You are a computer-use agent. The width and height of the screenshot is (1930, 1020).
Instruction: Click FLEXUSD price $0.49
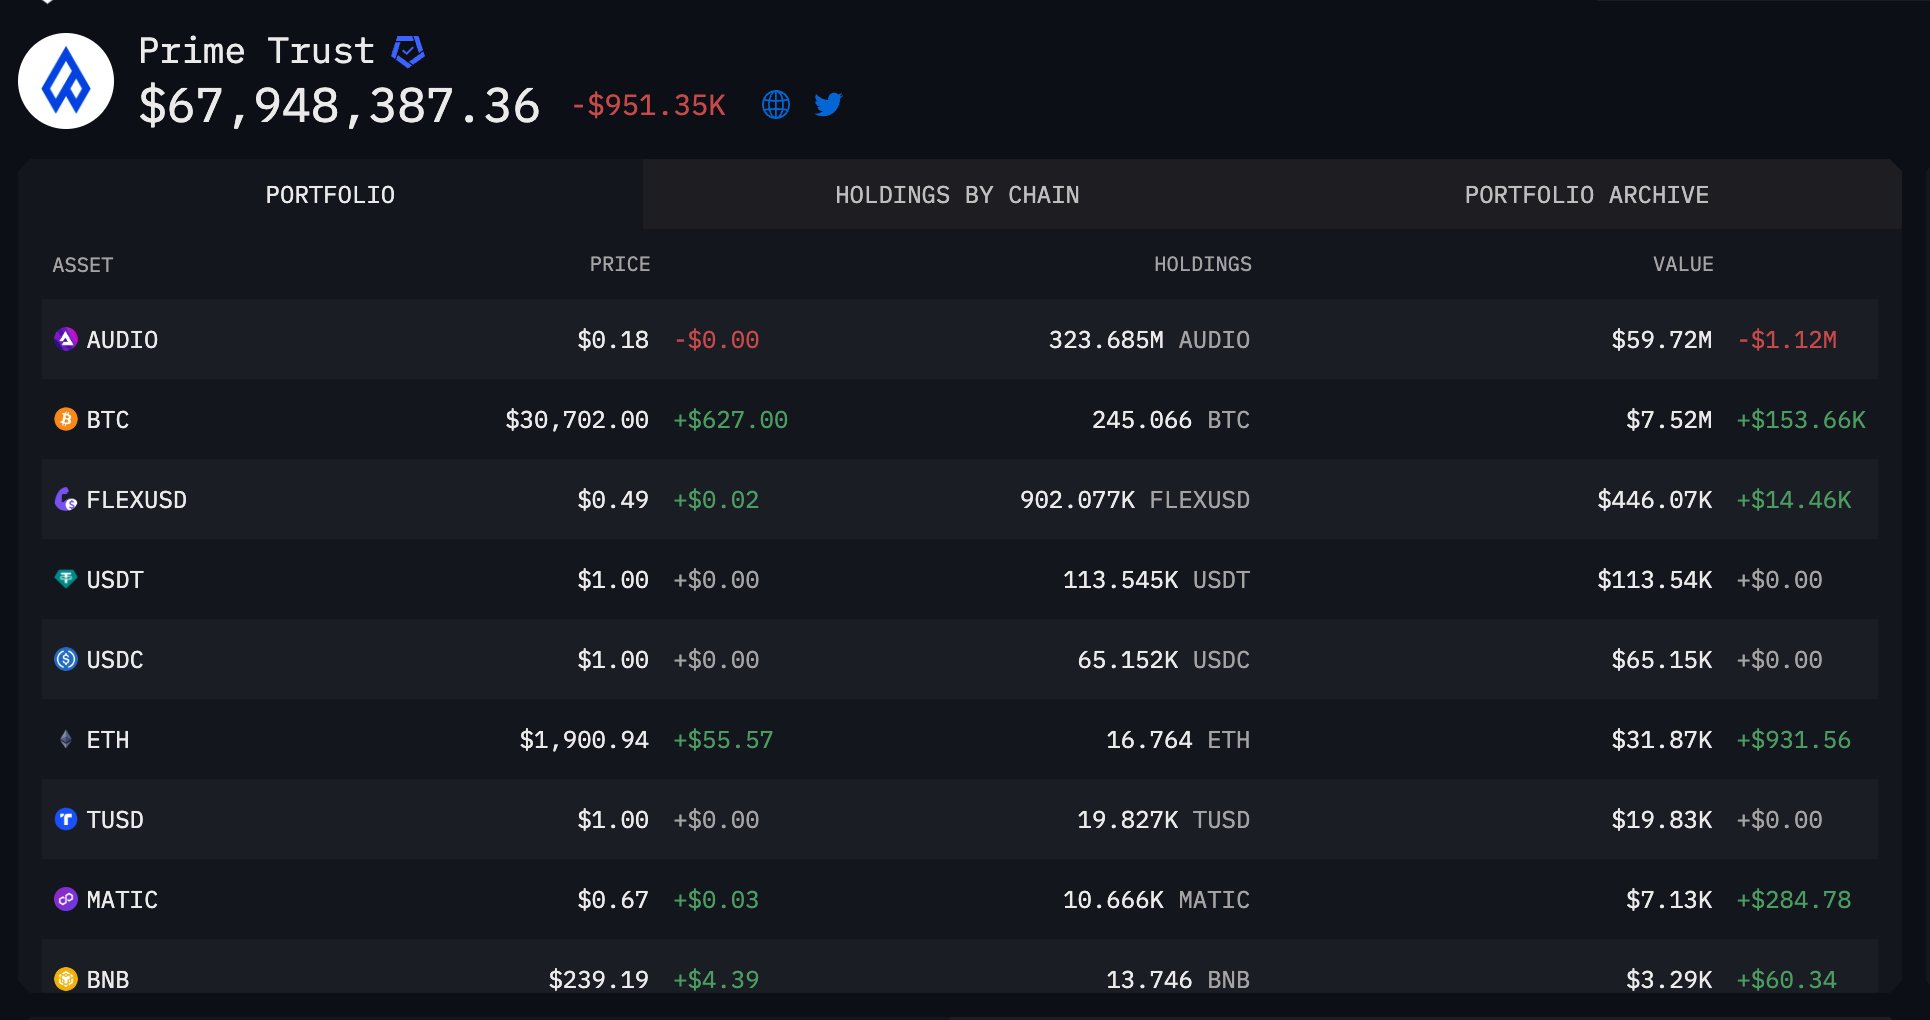click(613, 500)
